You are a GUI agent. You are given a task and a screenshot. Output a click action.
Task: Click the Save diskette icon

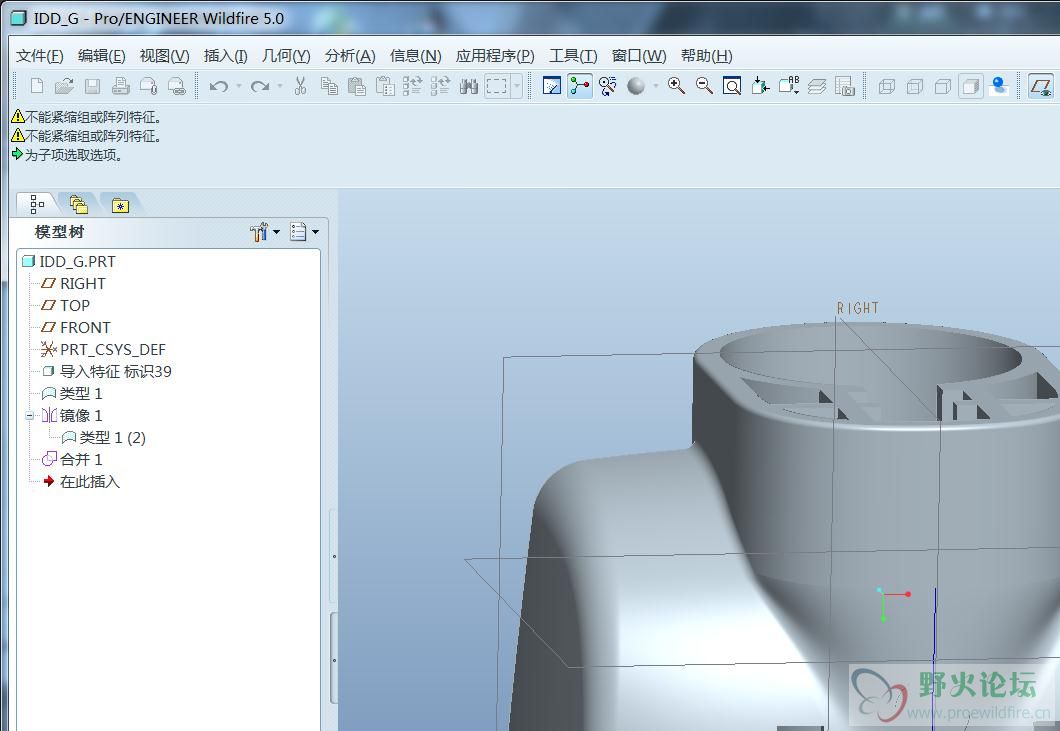pyautogui.click(x=92, y=86)
